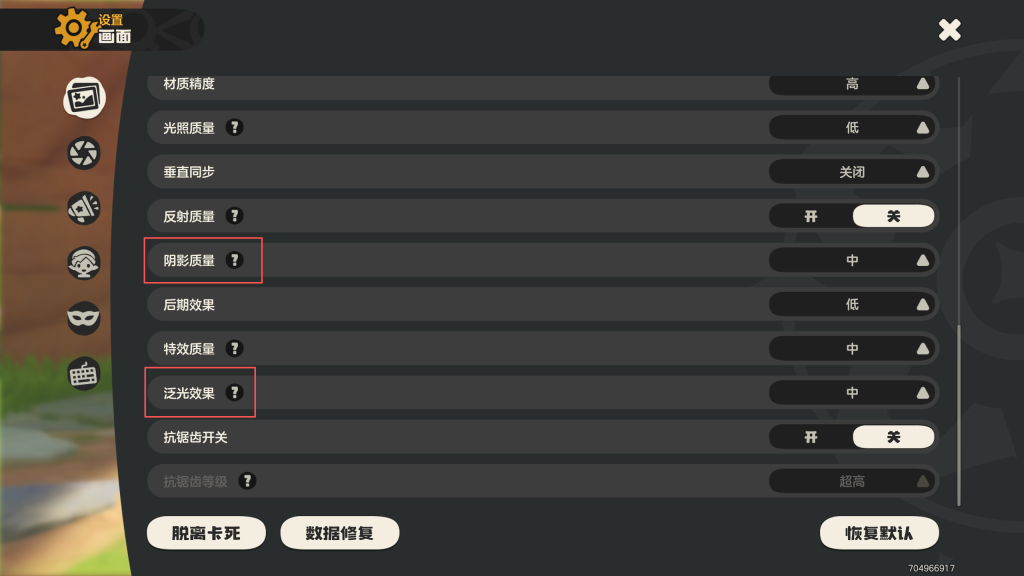
Task: Open the megaphone sound settings icon
Action: (84, 208)
